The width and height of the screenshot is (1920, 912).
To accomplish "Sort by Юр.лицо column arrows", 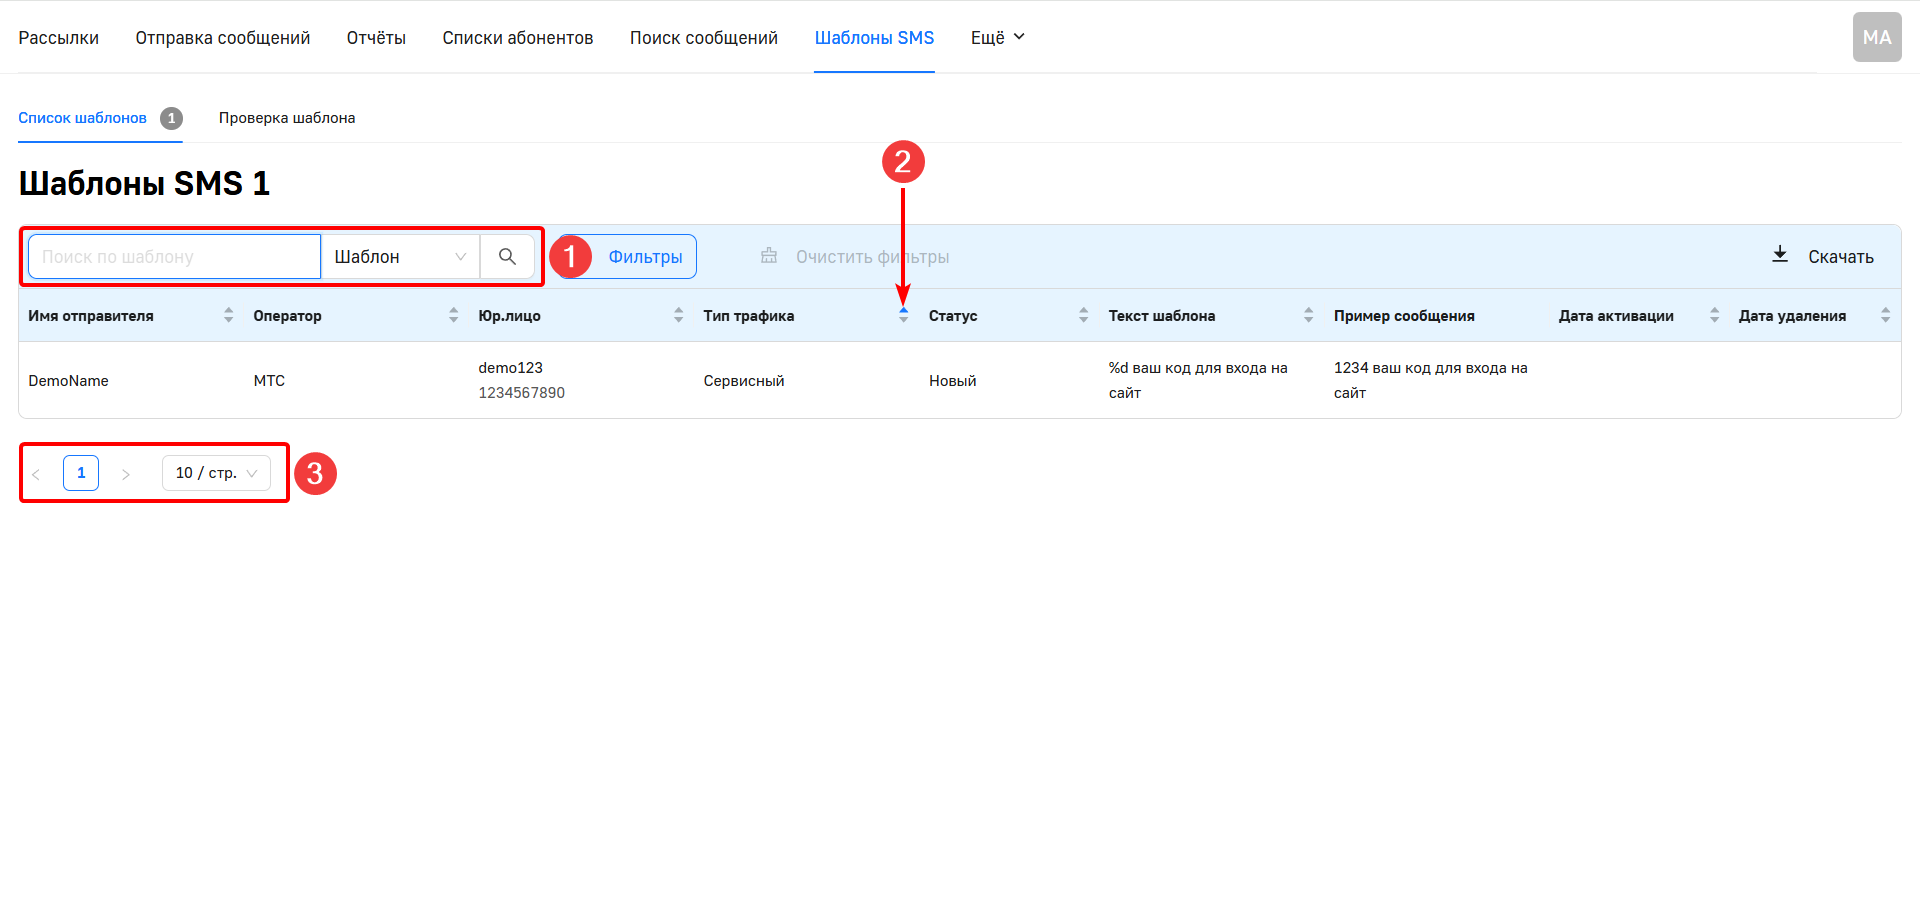I will pos(679,316).
